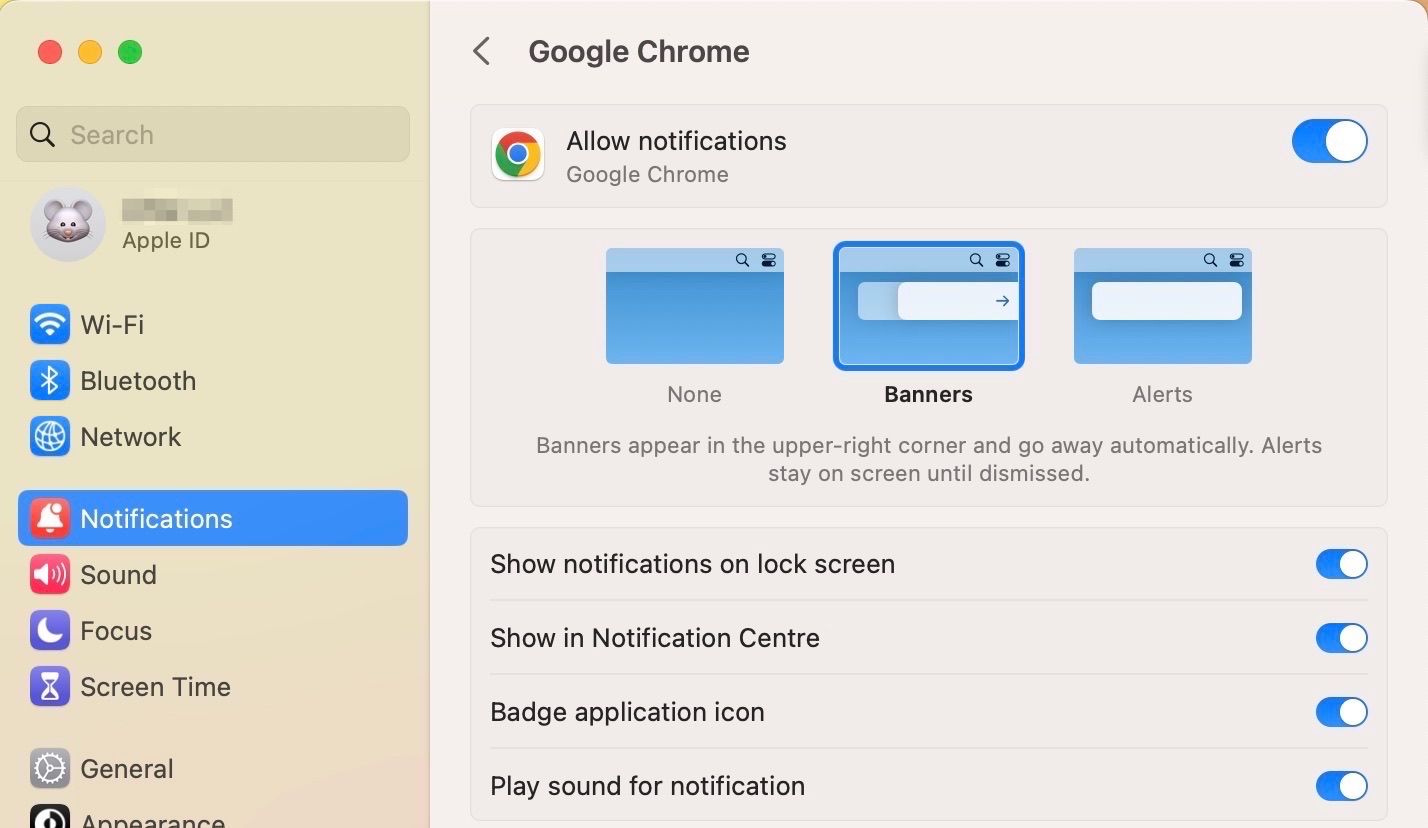1428x828 pixels.
Task: Click the Google Chrome app icon
Action: click(518, 155)
